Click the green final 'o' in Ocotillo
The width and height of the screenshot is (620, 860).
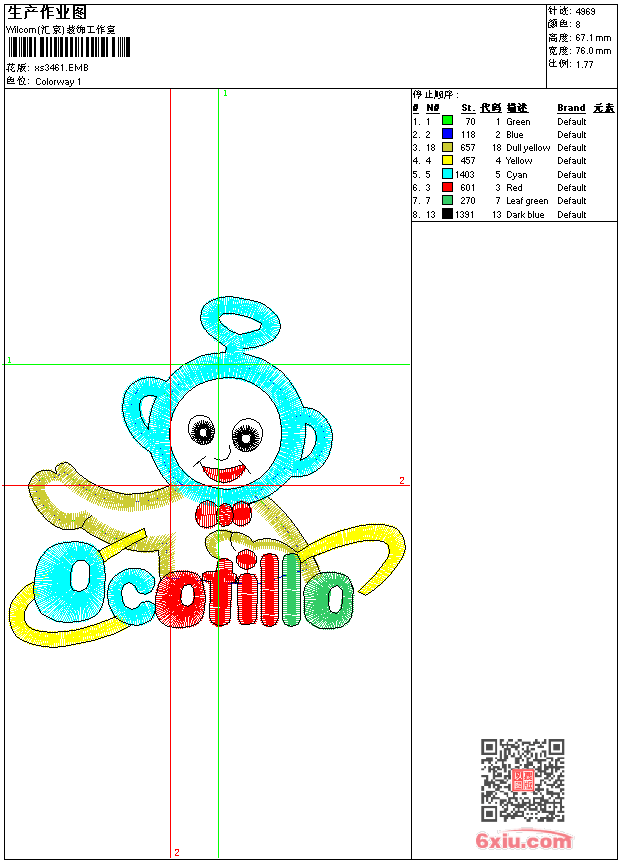(330, 599)
